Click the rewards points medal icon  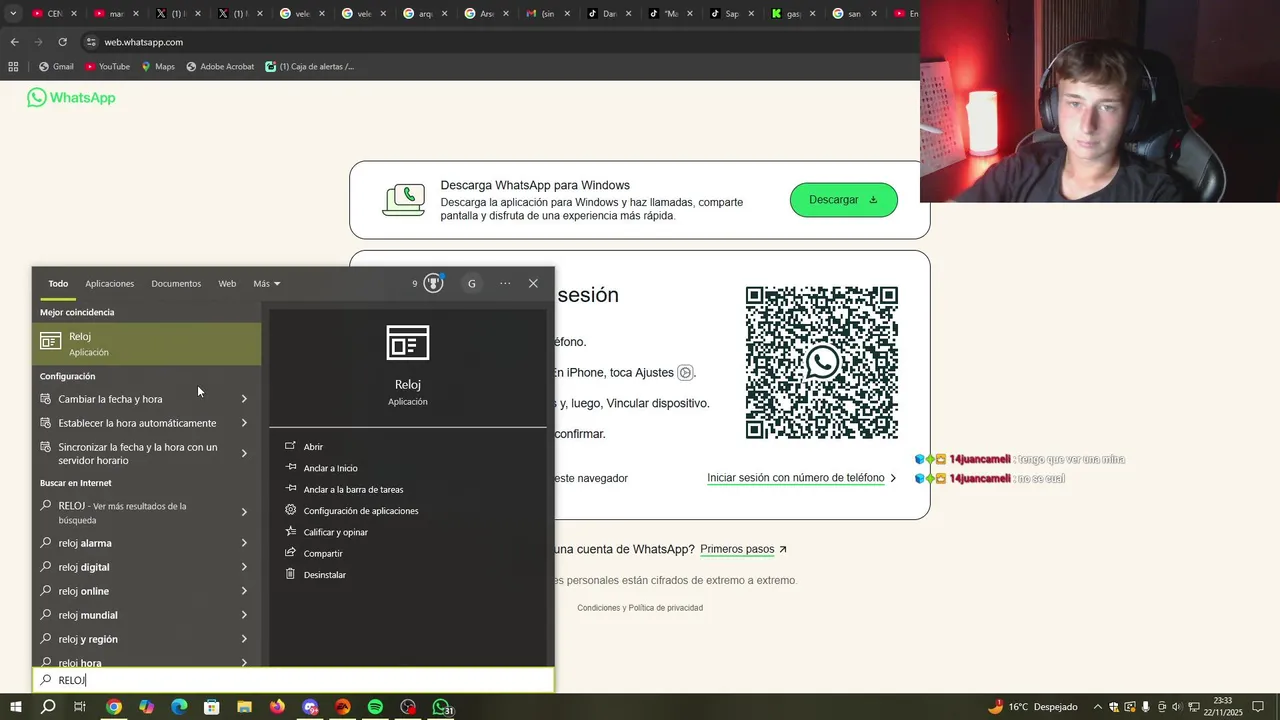click(433, 283)
